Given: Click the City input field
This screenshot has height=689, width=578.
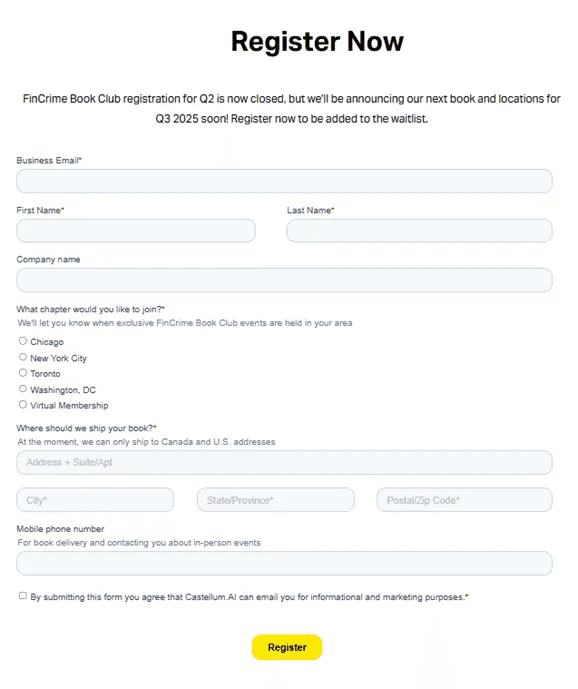Looking at the screenshot, I should [95, 500].
